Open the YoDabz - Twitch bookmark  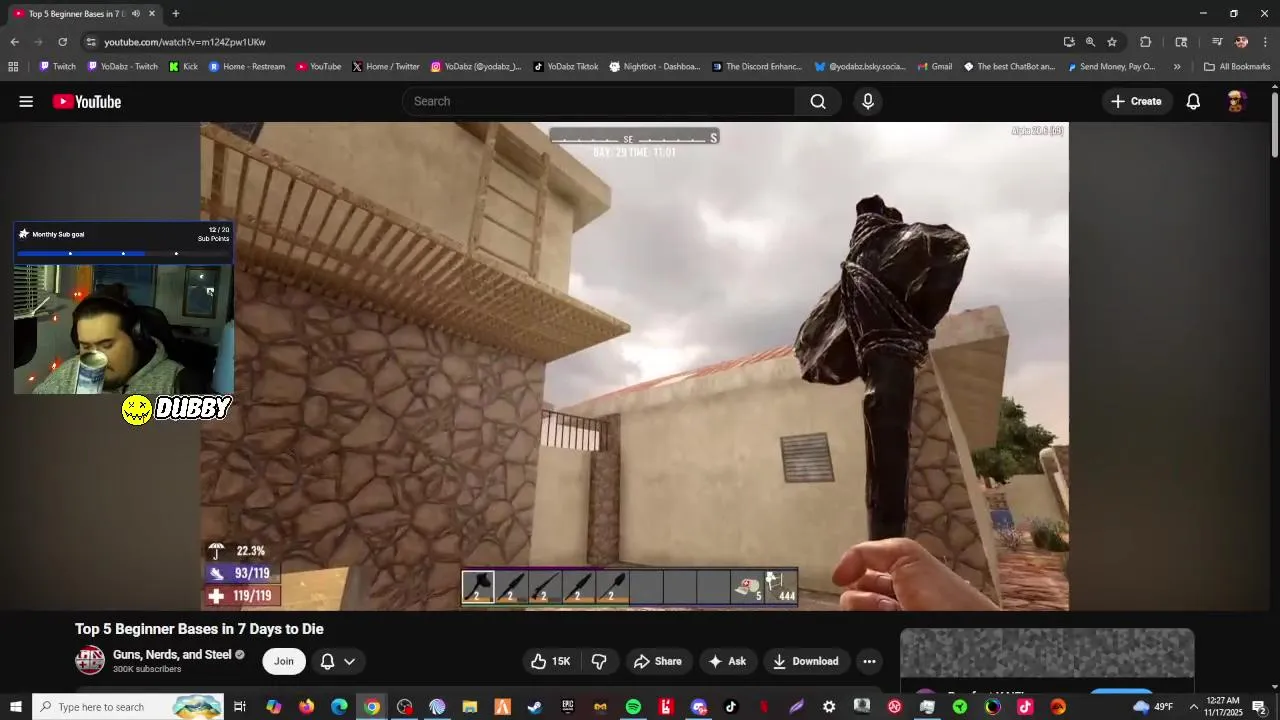(x=122, y=67)
